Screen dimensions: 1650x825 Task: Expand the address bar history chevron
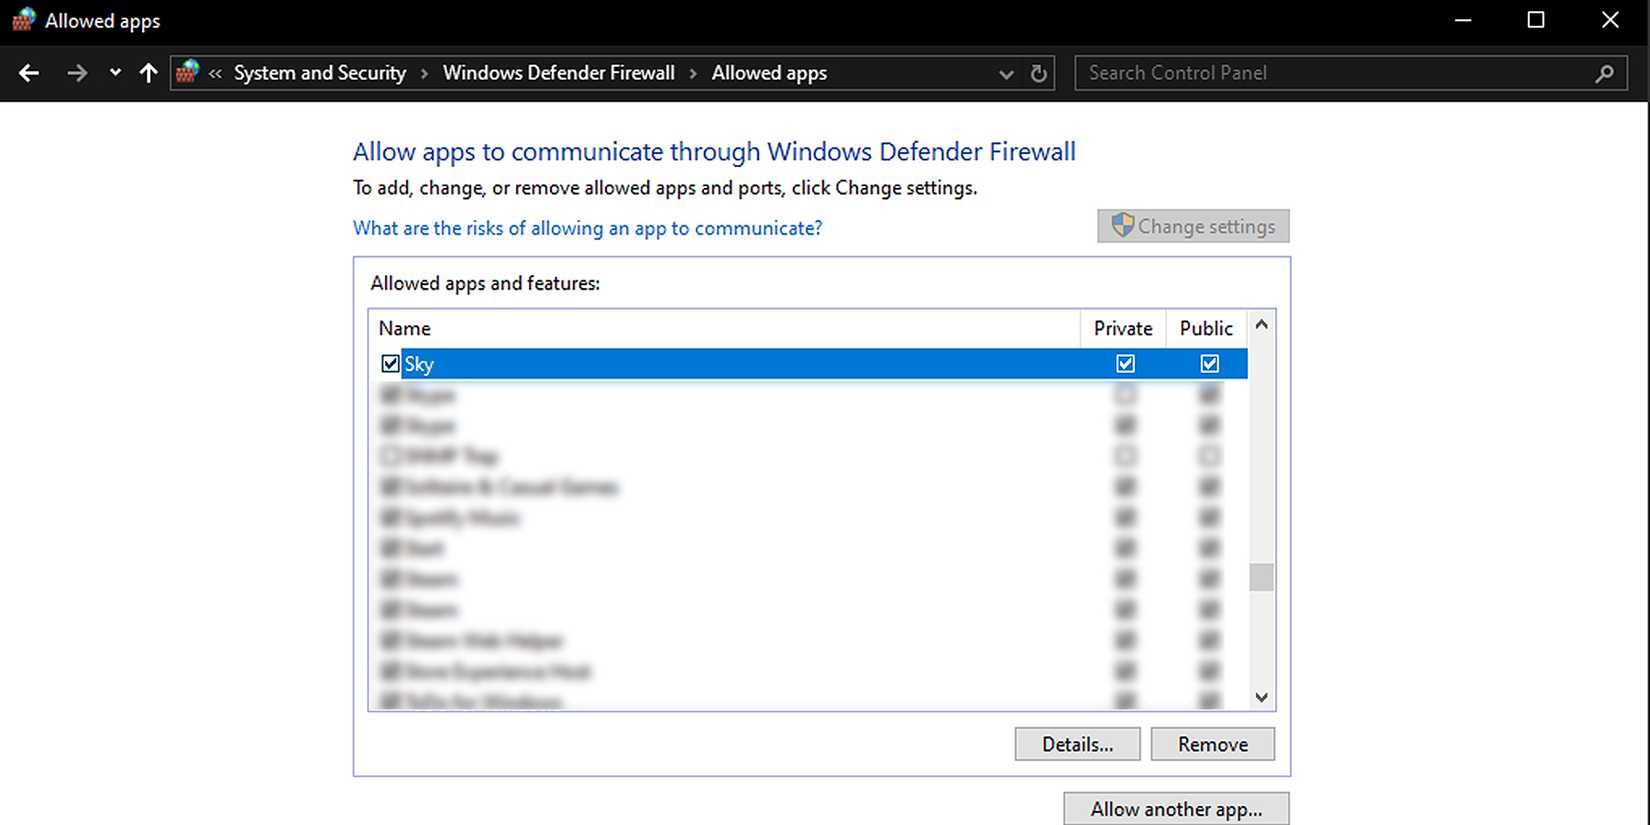[x=1006, y=74]
